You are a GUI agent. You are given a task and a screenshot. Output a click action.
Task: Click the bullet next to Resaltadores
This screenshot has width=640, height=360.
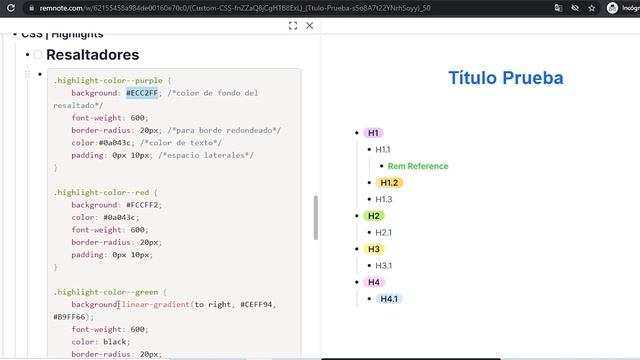tap(27, 55)
